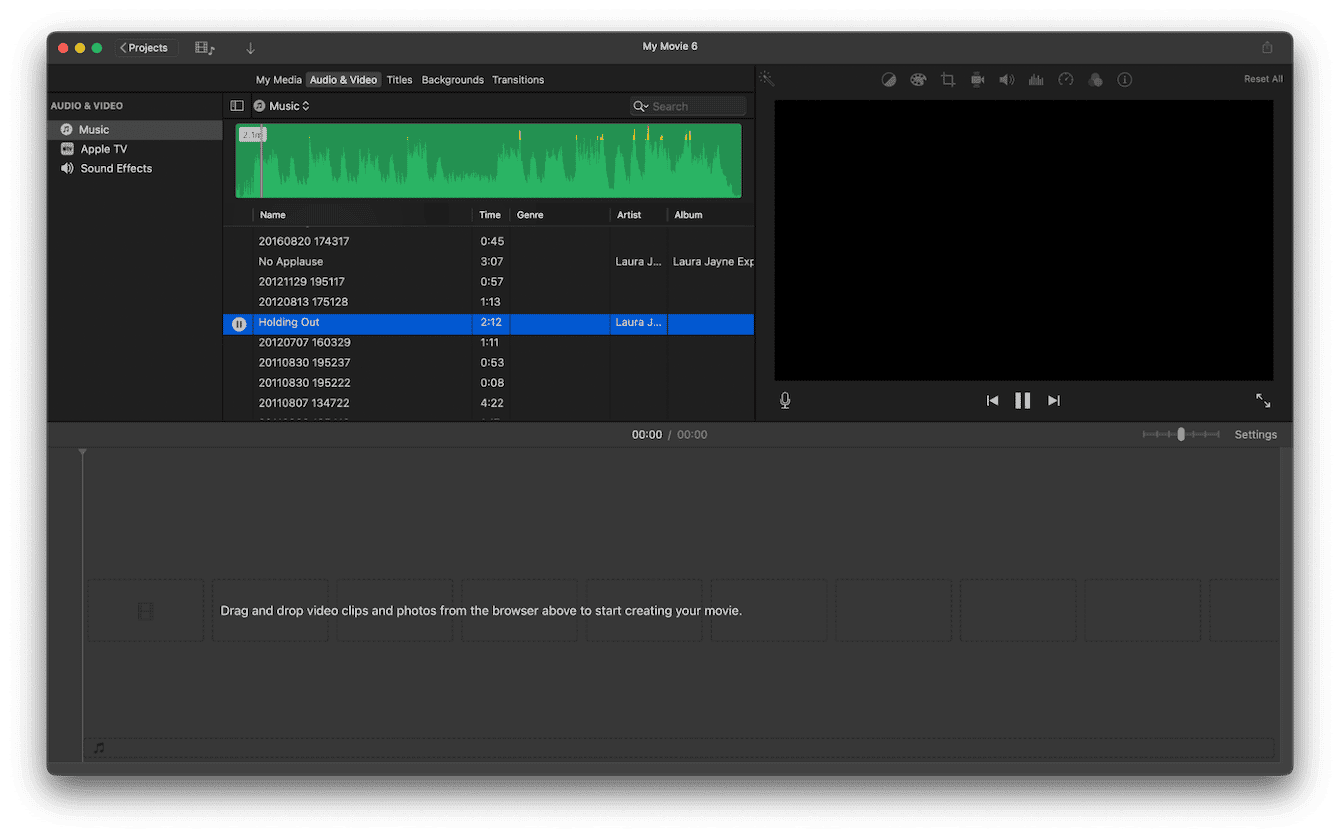
Task: Click the clip information icon
Action: [1124, 79]
